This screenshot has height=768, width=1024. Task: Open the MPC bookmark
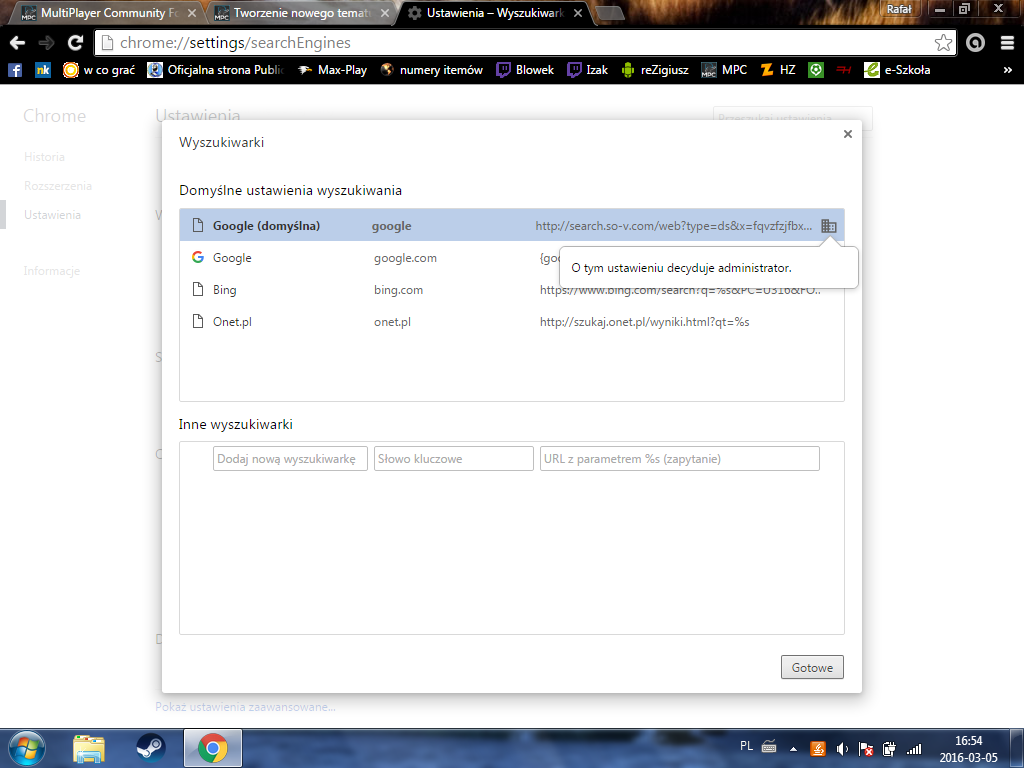coord(724,70)
